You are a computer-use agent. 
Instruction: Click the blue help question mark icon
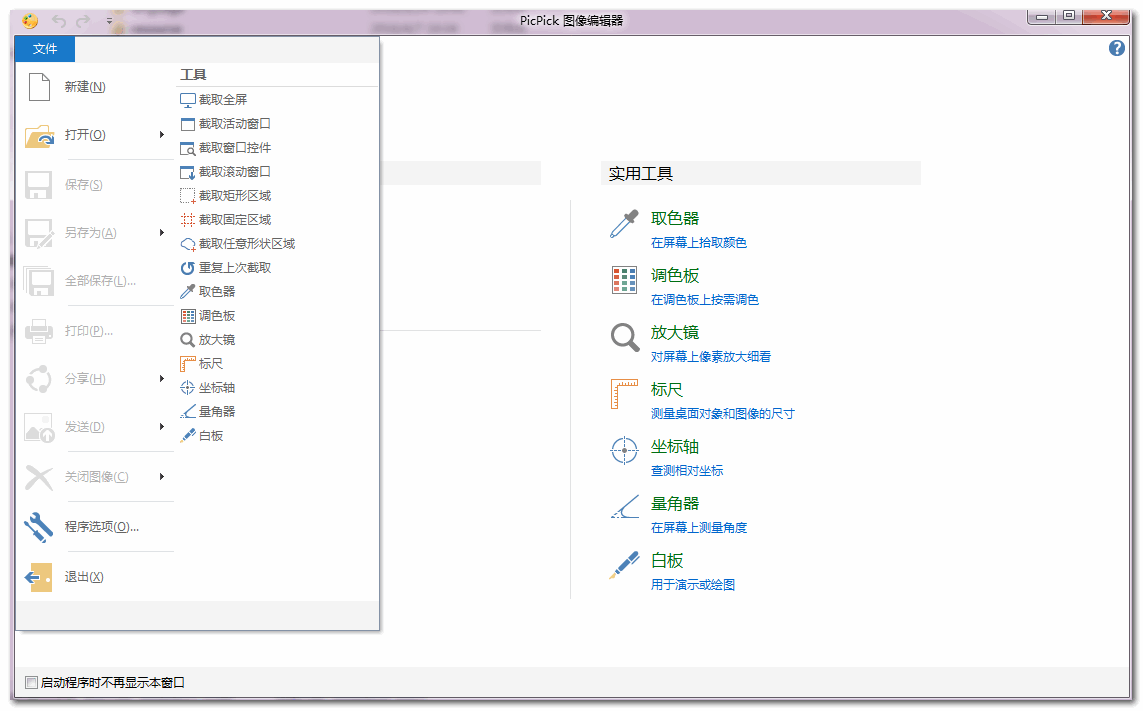pos(1117,48)
